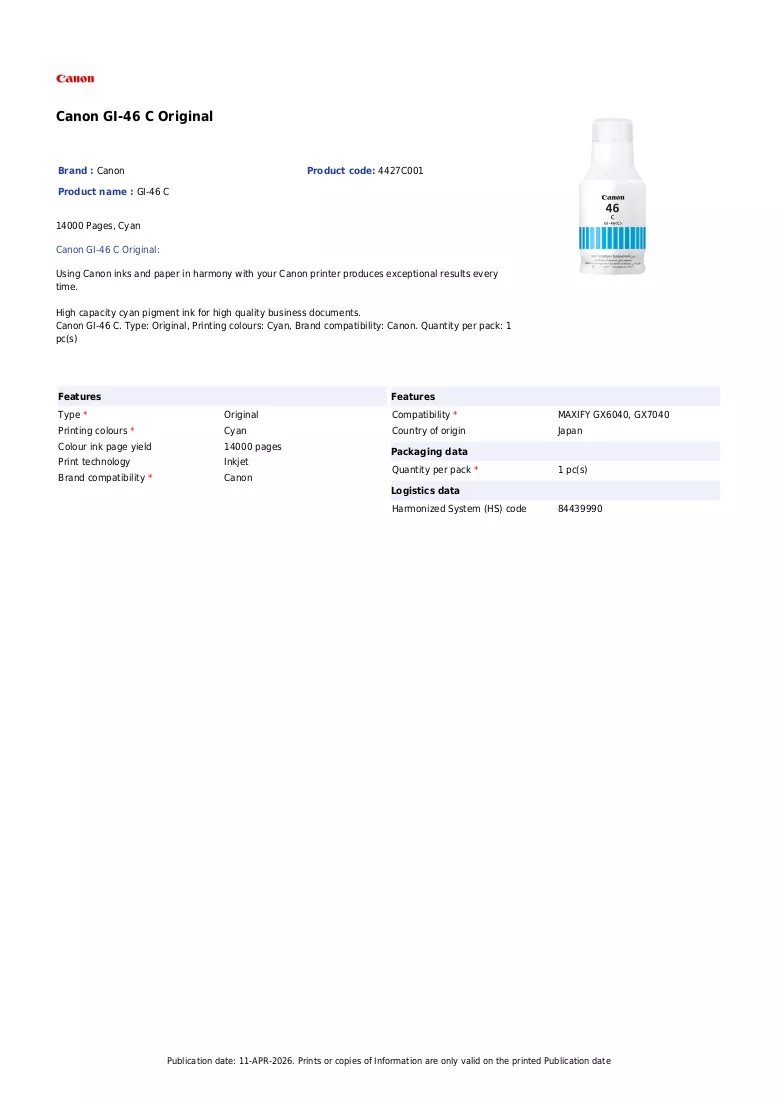
Task: Click the ink bottle product image
Action: point(612,196)
